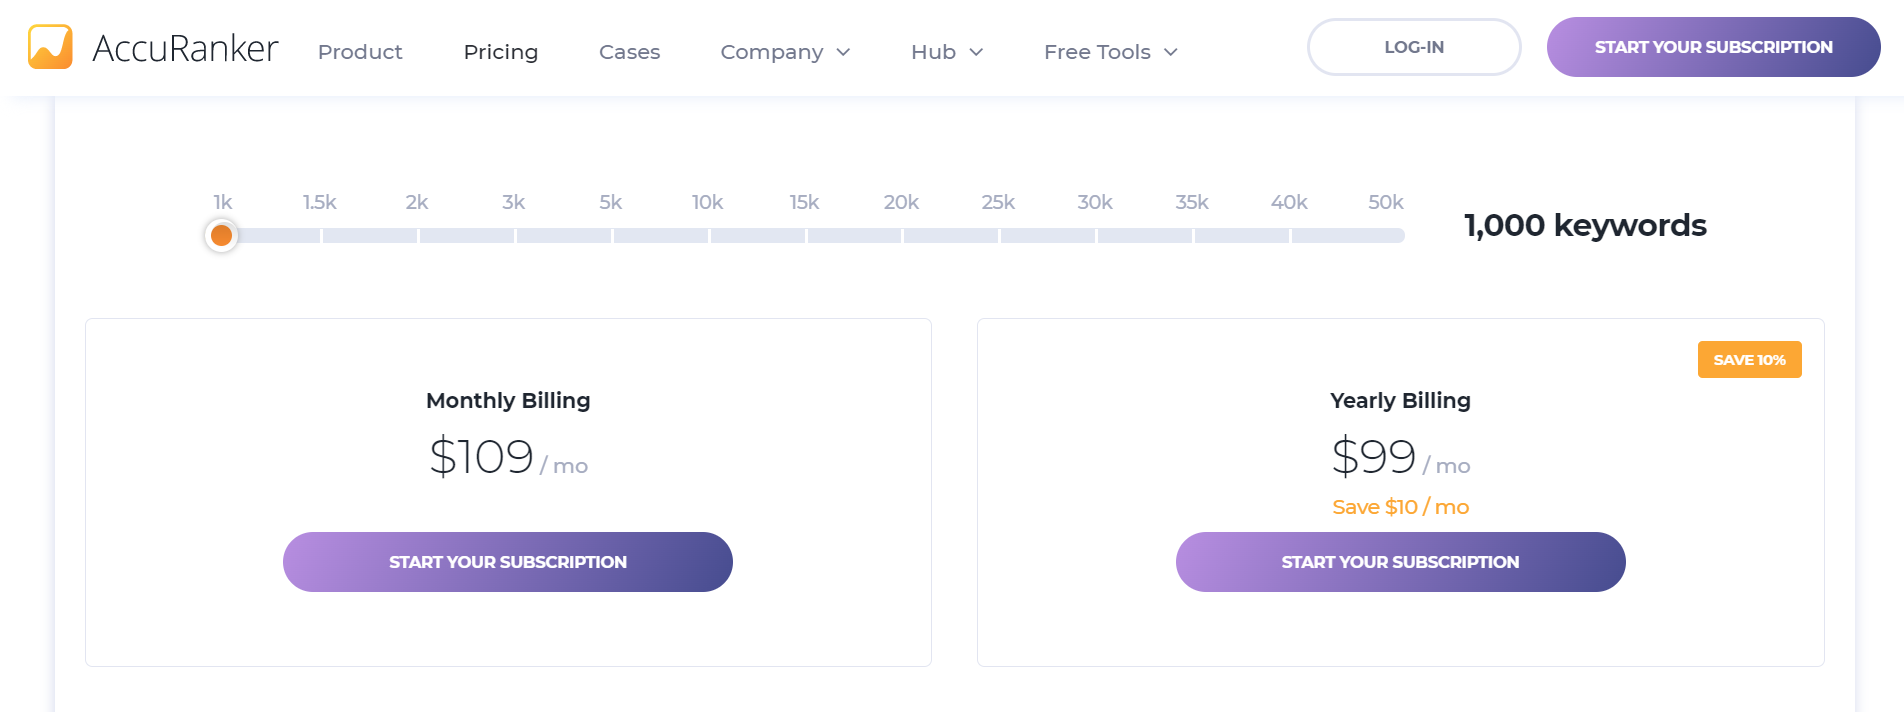Click header Start Your Subscription button

1713,47
